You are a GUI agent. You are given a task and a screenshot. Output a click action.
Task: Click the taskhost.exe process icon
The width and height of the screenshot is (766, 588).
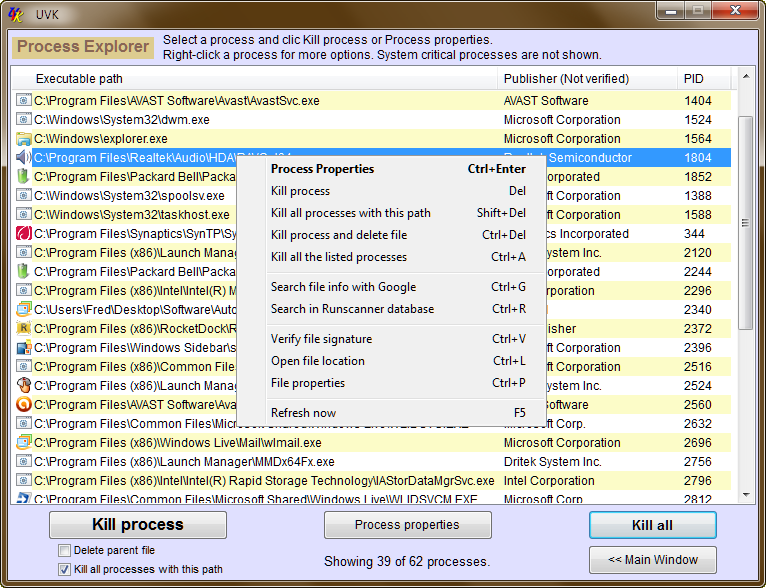(23, 215)
